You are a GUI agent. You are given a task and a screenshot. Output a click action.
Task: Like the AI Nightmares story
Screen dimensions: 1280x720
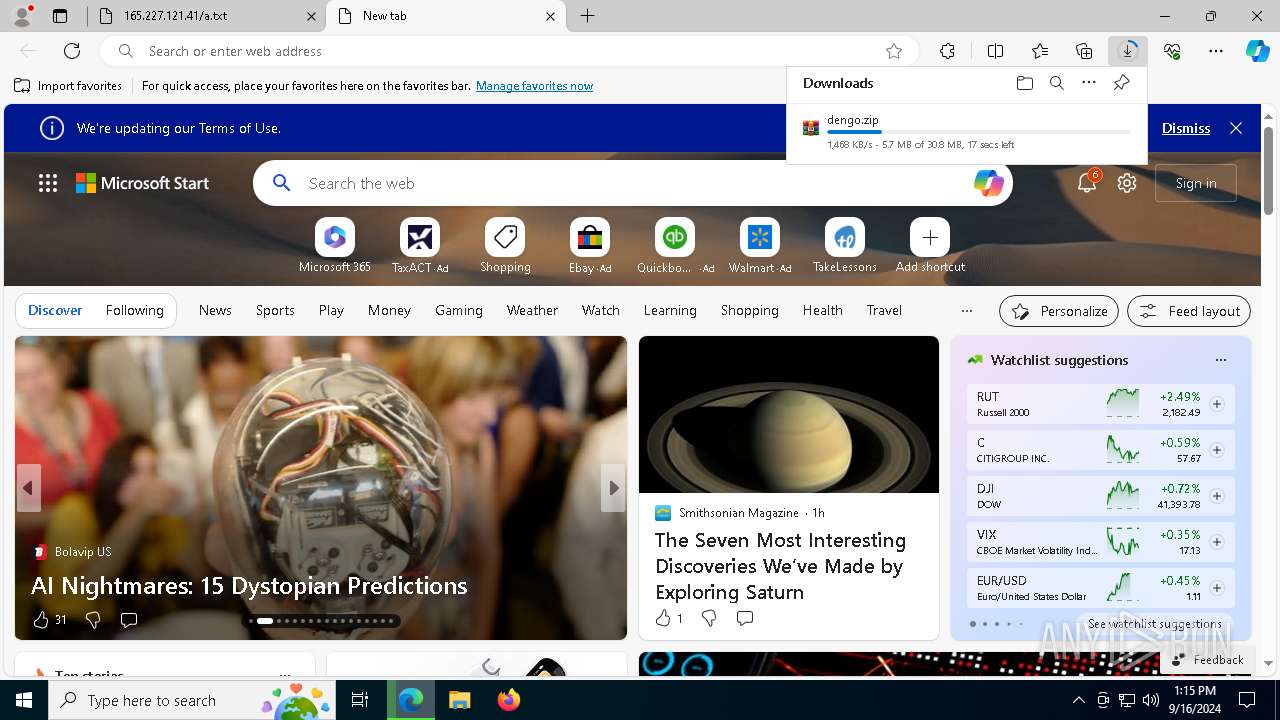(41, 620)
